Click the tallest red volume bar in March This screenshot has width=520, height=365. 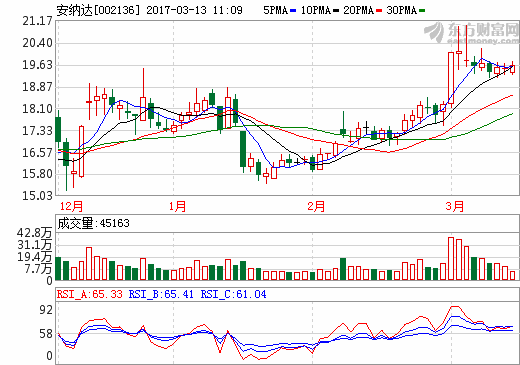click(451, 258)
